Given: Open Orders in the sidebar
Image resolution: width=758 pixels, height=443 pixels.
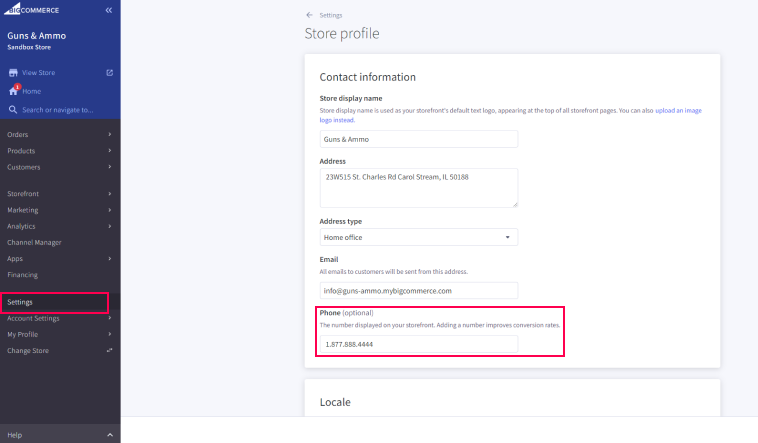Looking at the screenshot, I should point(17,134).
